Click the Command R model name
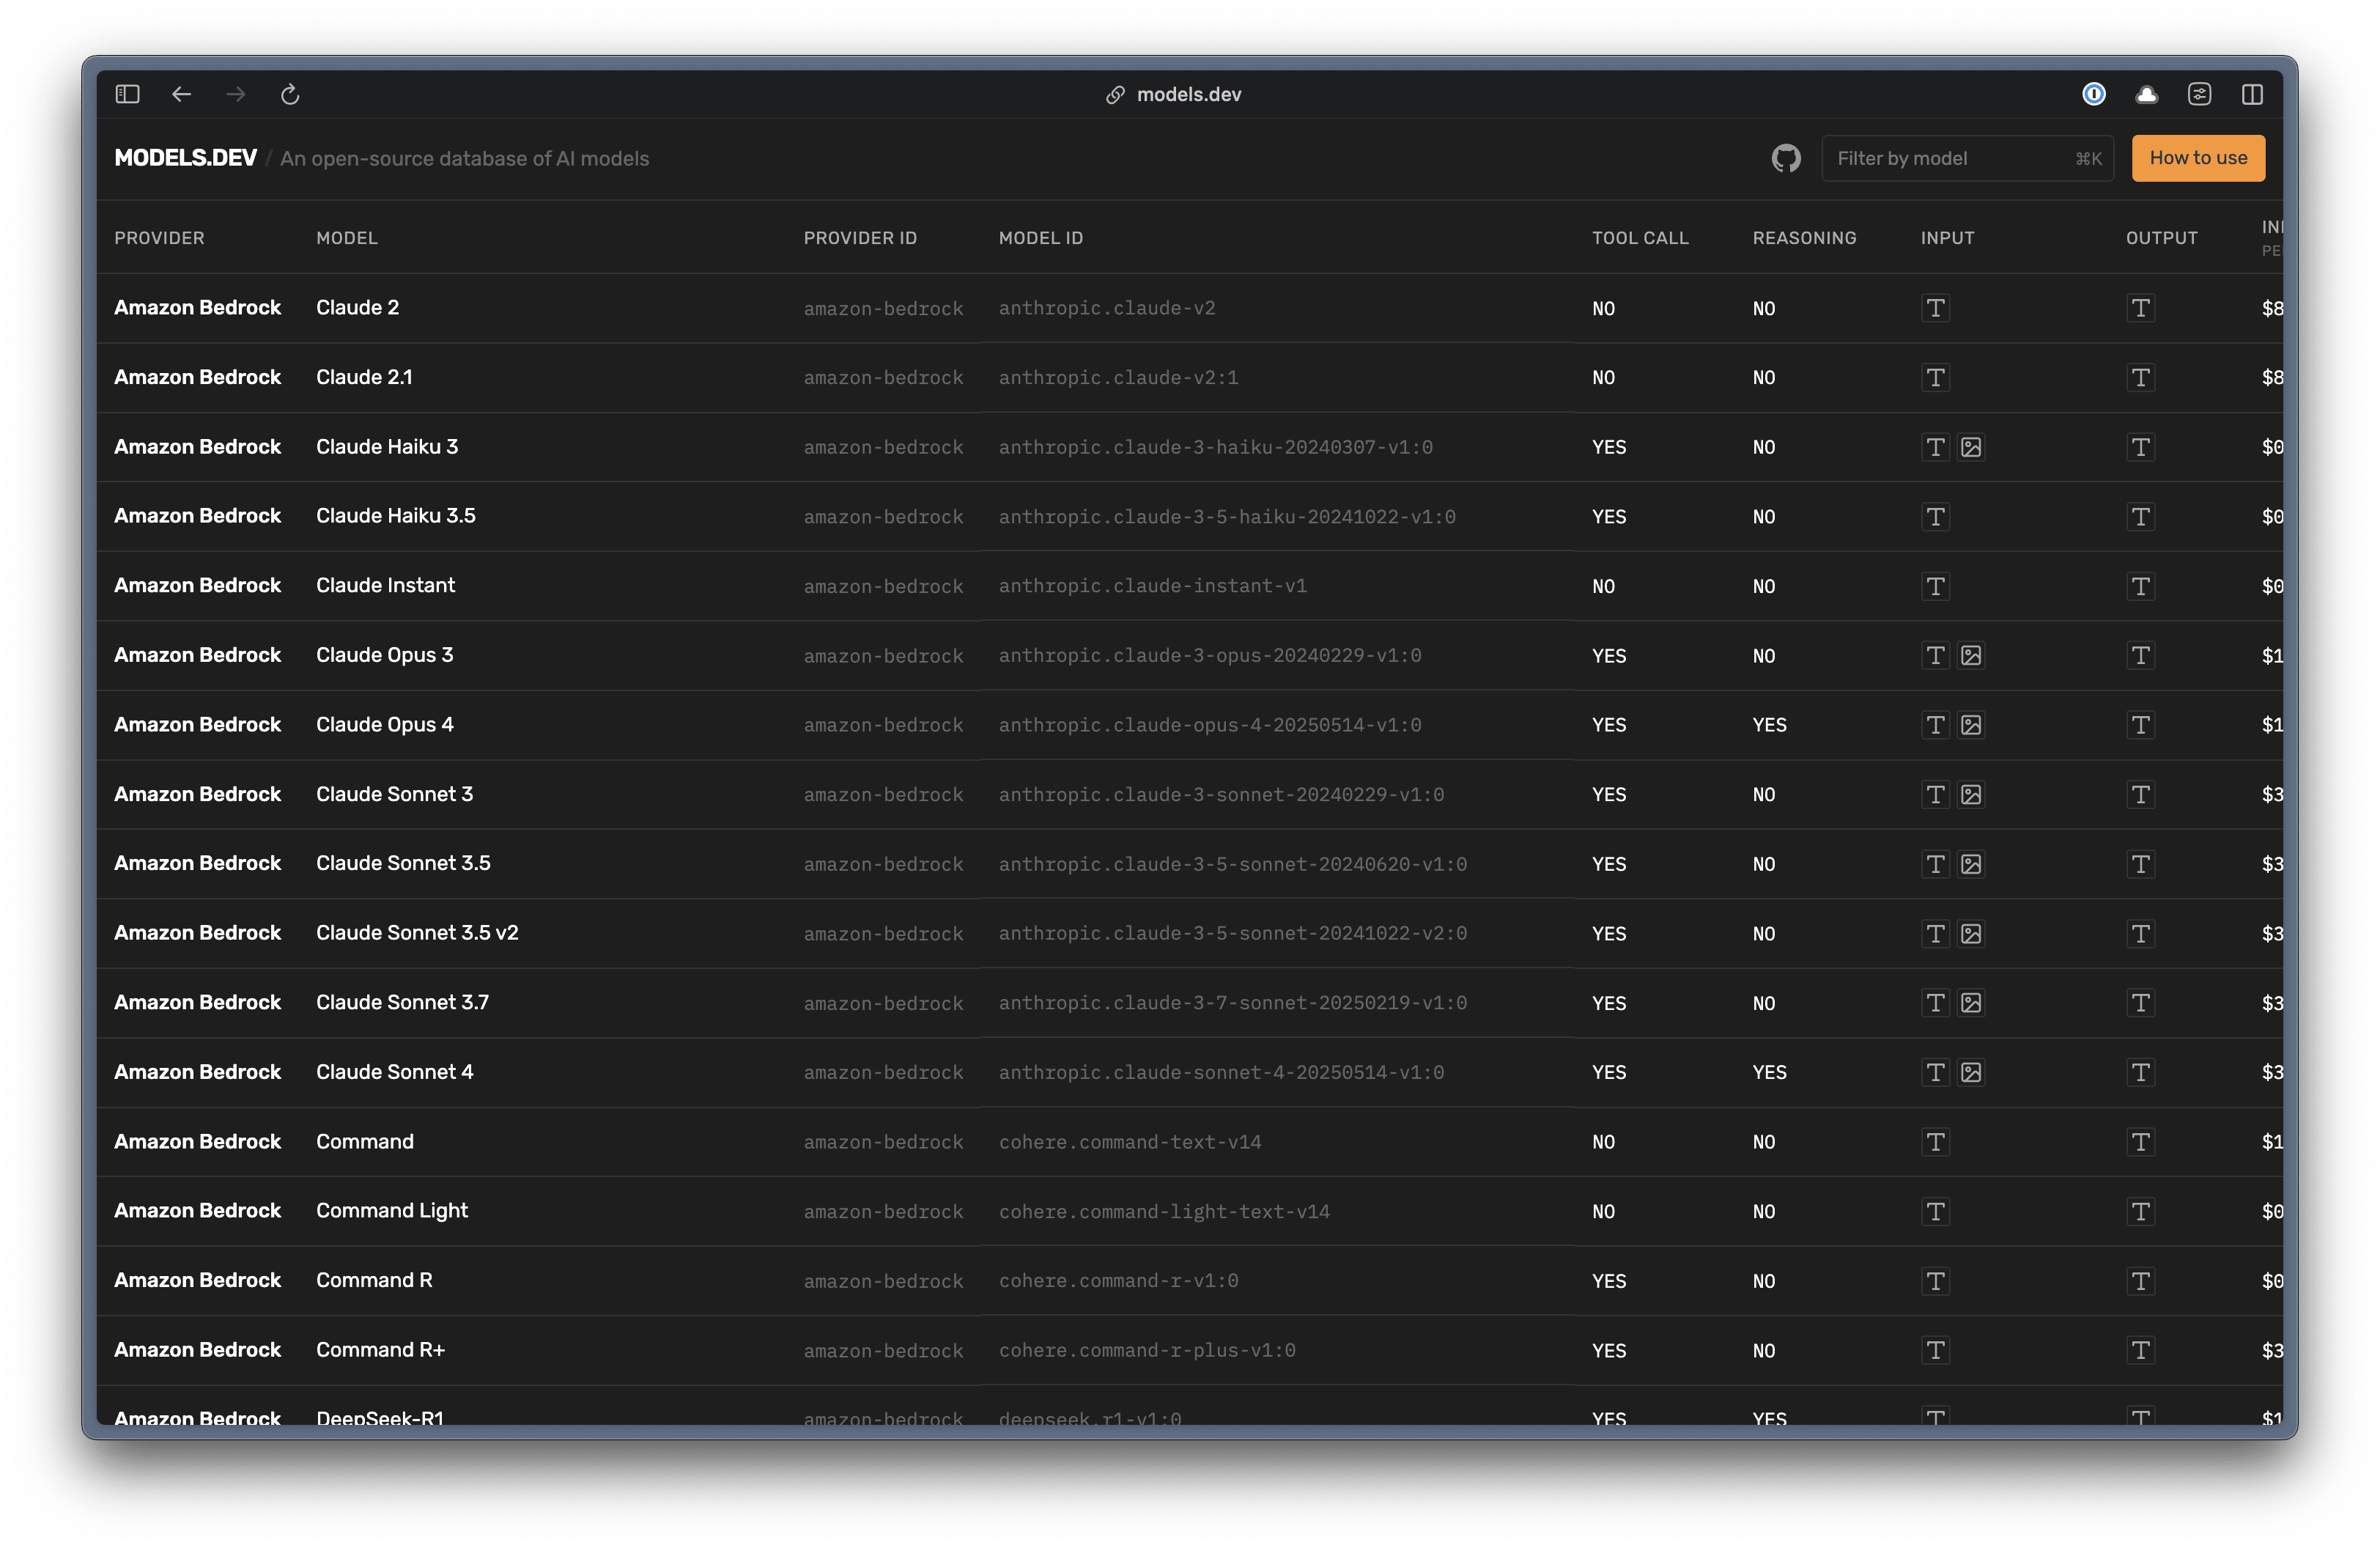Screen dimensions: 2380x1548 click(374, 1280)
